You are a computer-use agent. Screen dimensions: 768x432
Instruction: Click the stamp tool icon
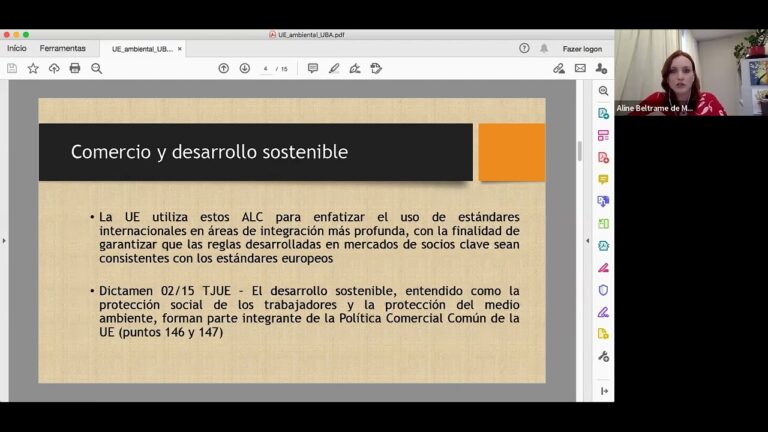click(x=376, y=69)
